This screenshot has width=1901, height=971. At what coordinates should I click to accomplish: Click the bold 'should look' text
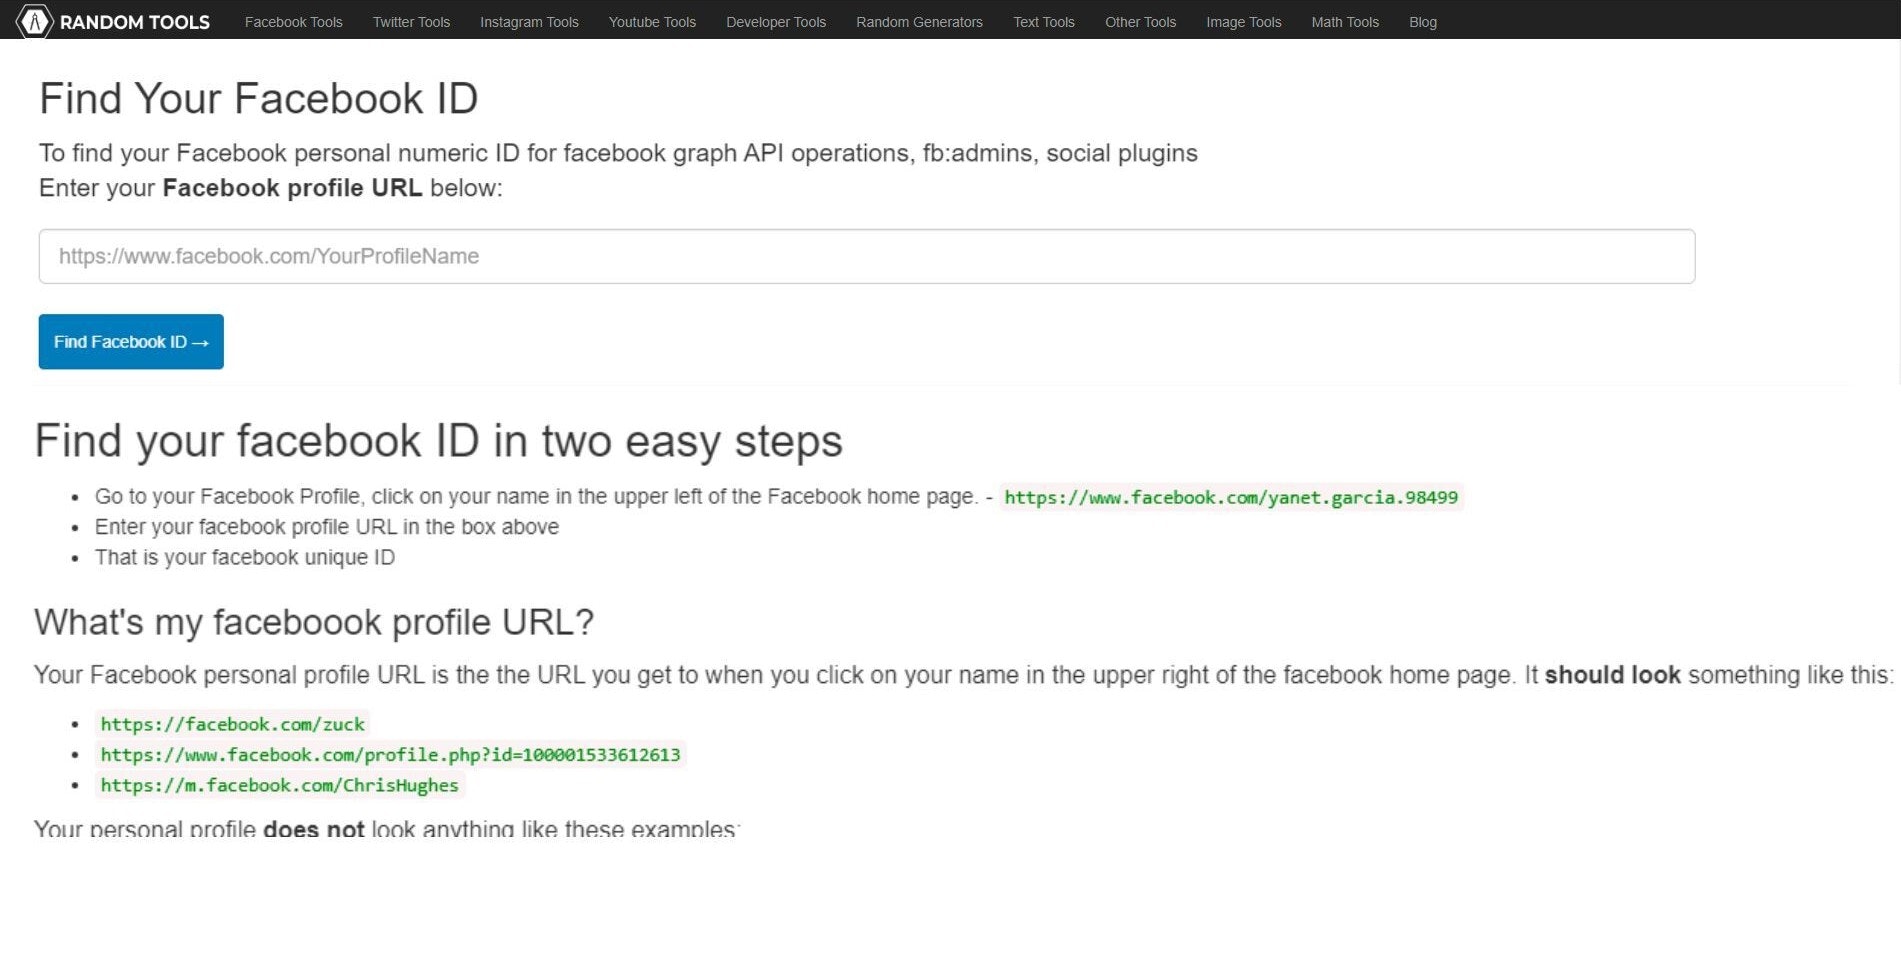tap(1612, 675)
